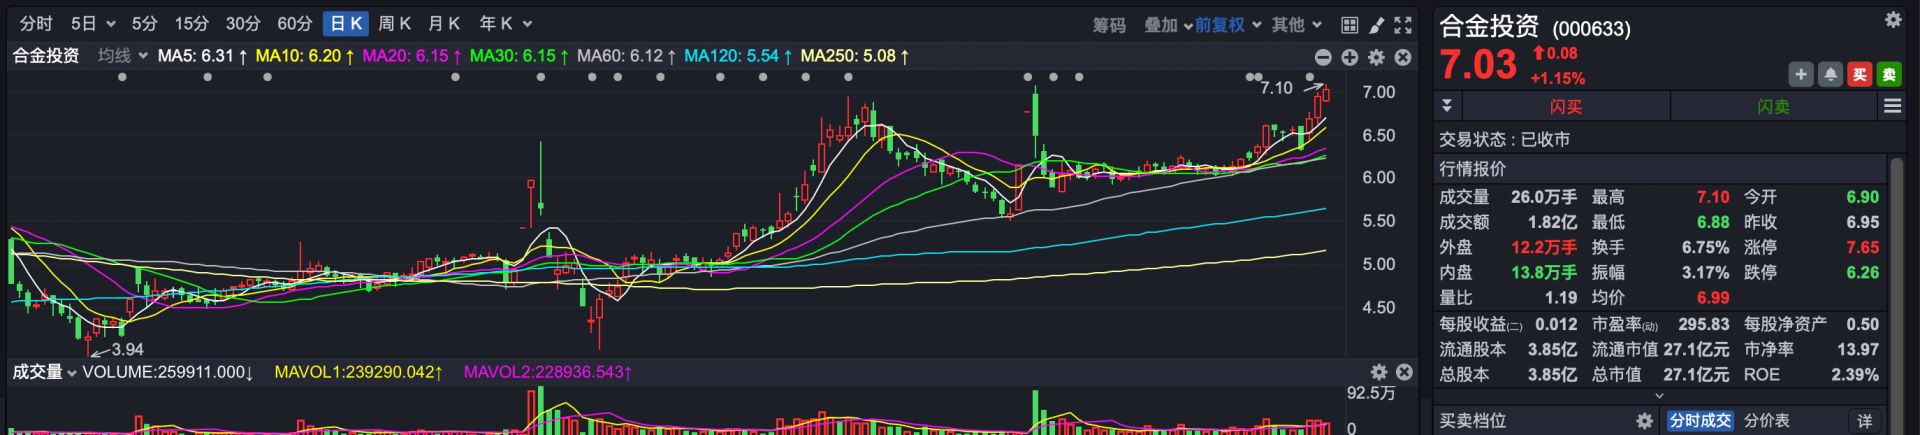This screenshot has width=1920, height=435.
Task: Click the 闪卖 quick sell button
Action: click(1773, 106)
